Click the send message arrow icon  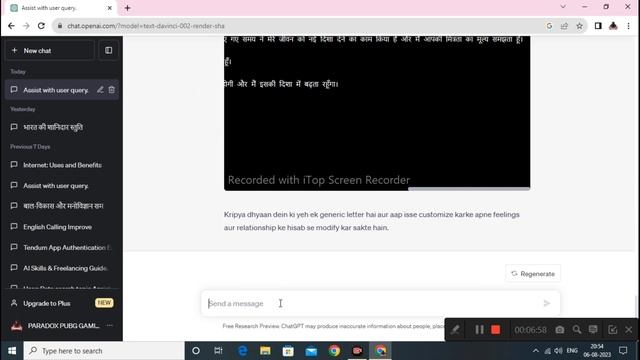[547, 303]
